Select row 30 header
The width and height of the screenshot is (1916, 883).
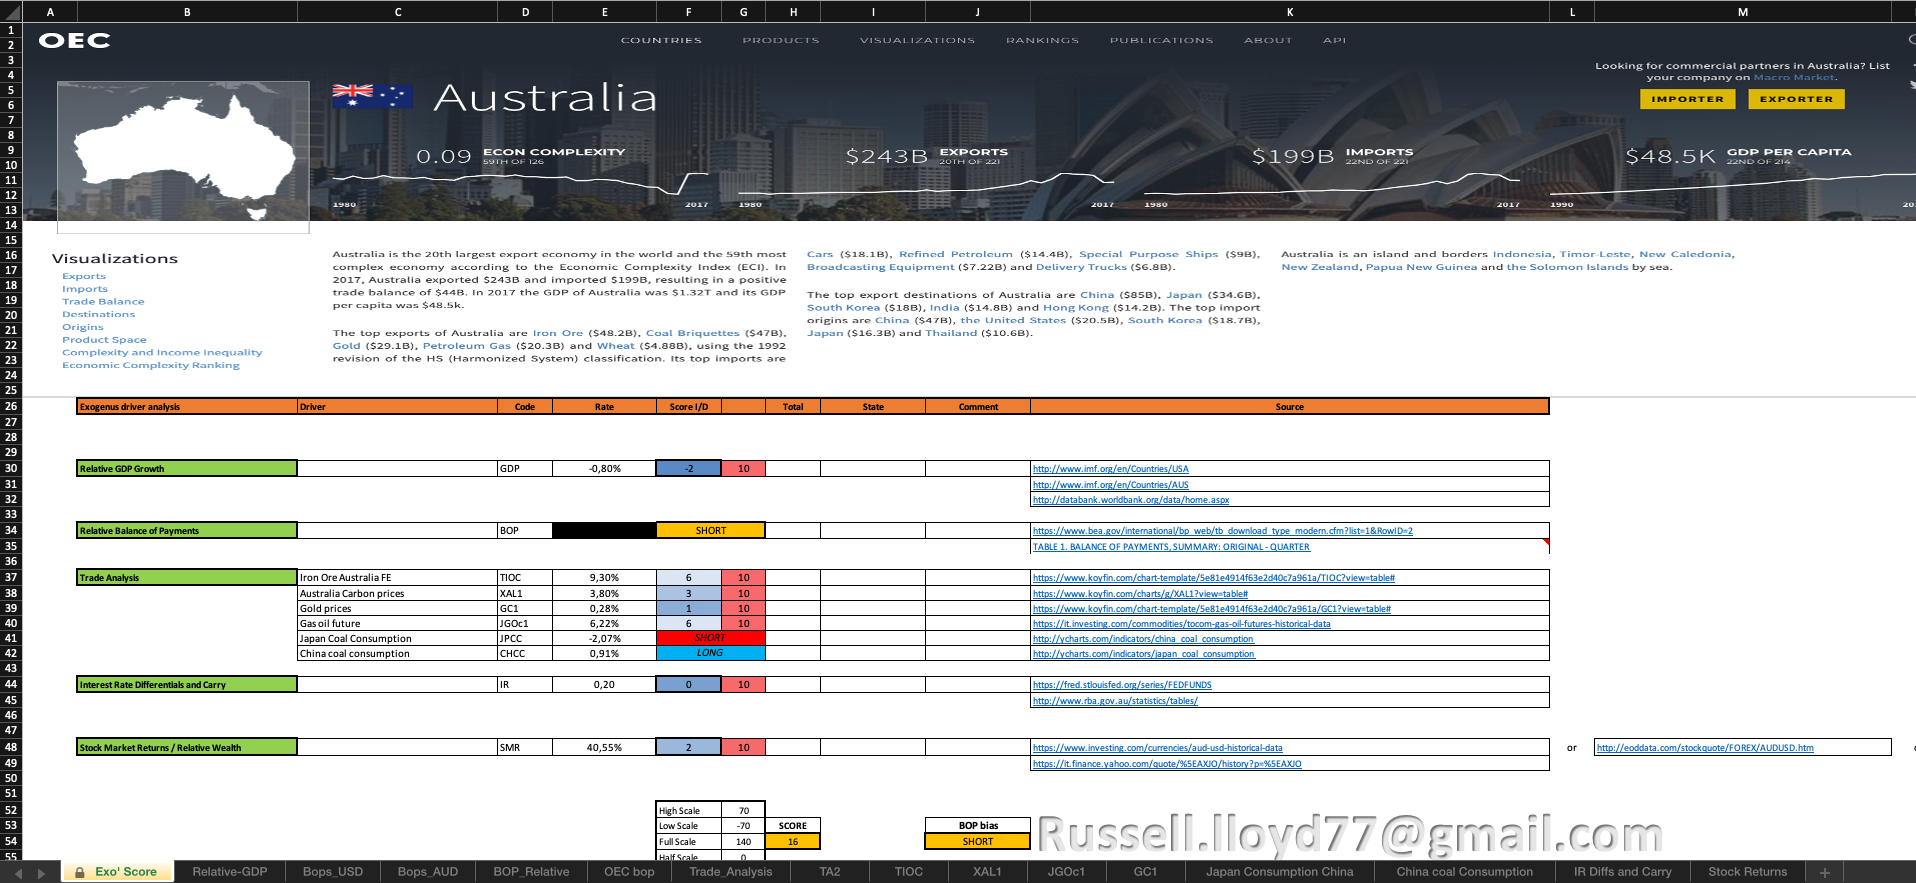11,468
